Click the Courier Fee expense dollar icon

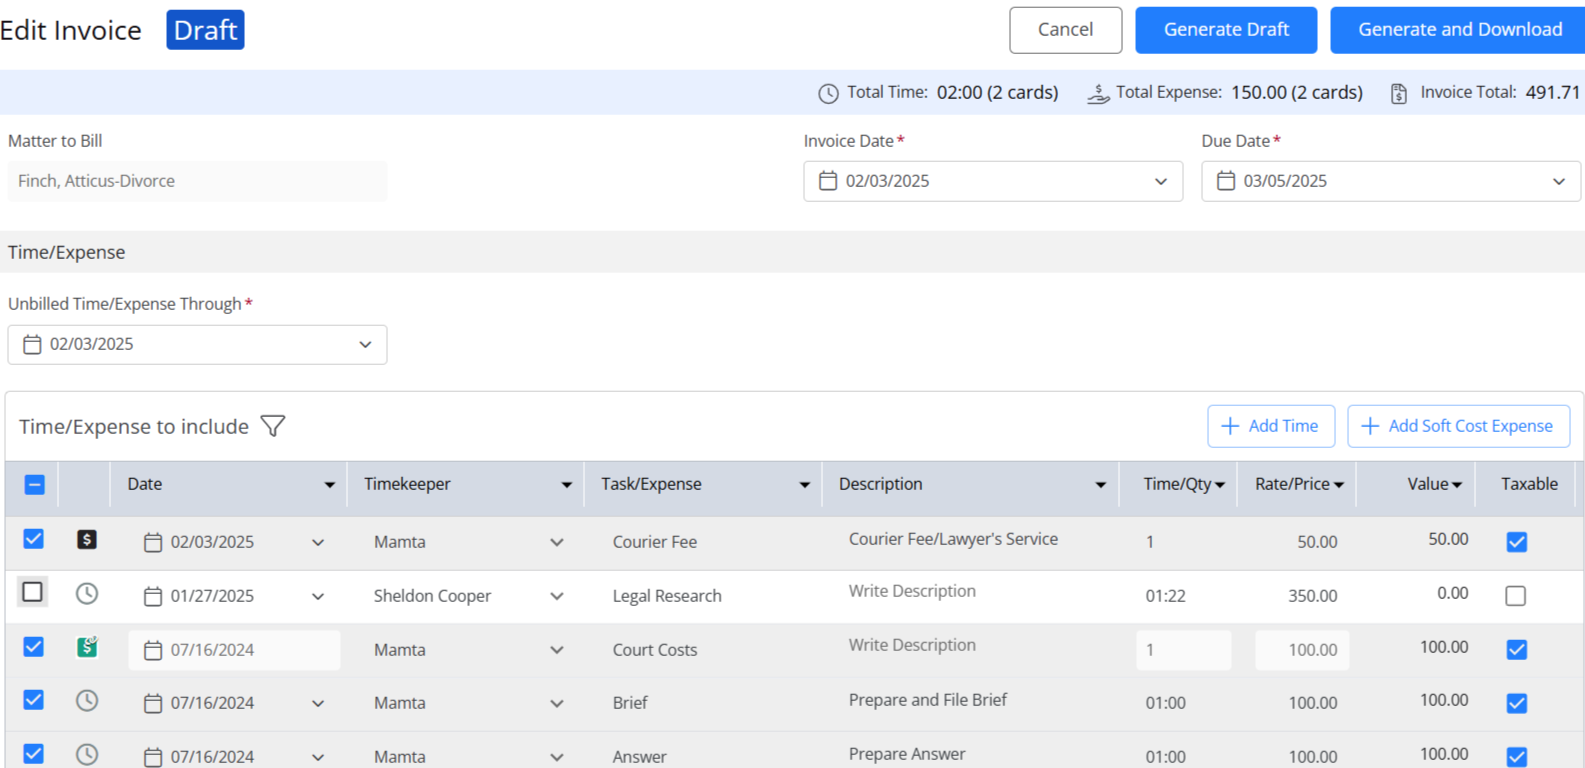87,540
